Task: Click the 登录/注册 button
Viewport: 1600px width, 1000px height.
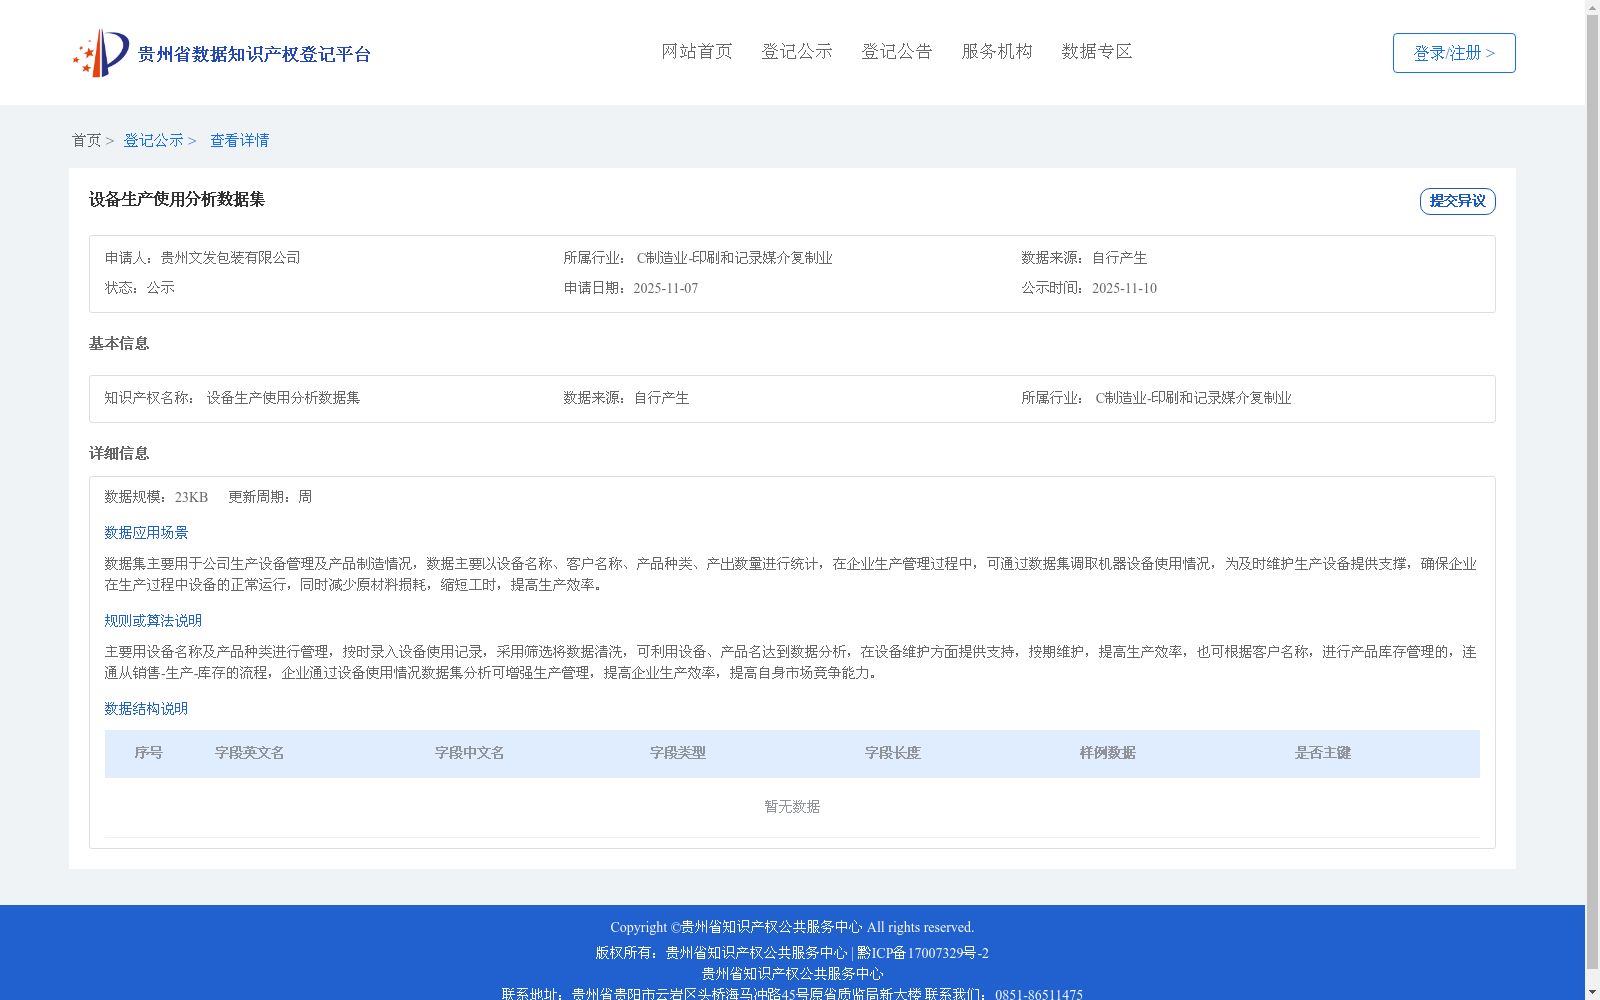Action: [1453, 52]
